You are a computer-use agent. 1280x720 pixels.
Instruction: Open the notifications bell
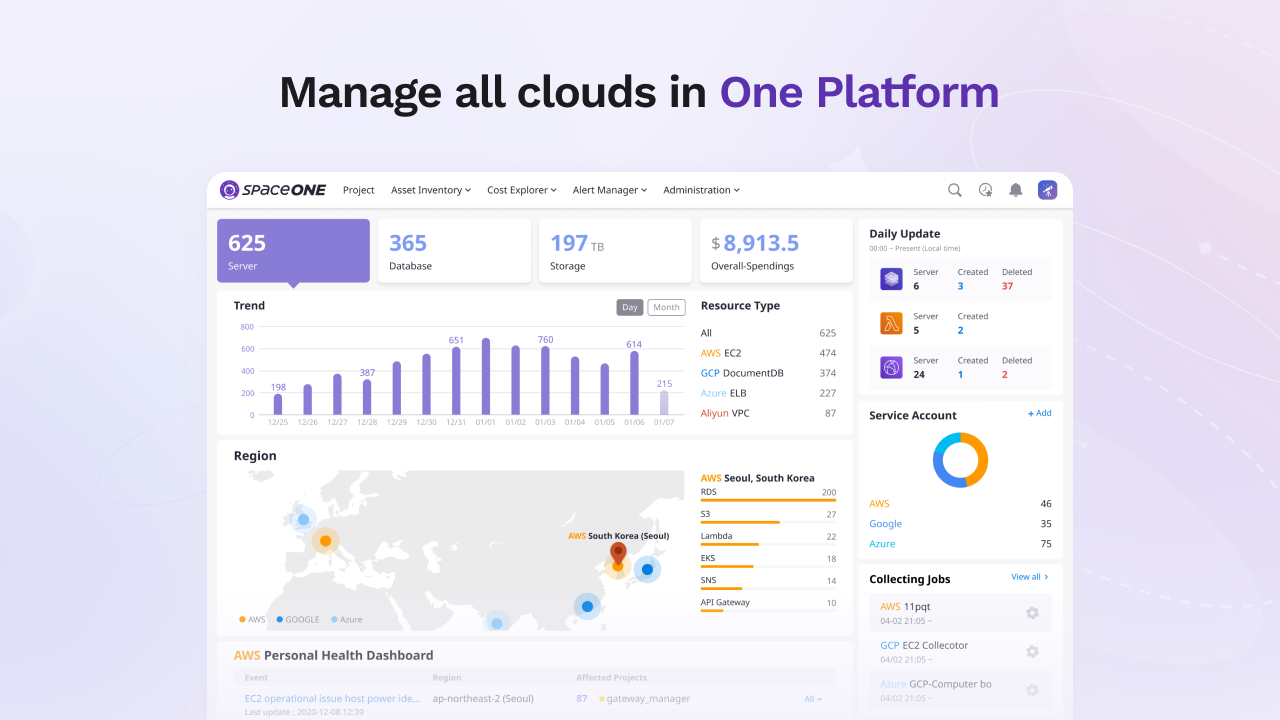pos(1016,190)
